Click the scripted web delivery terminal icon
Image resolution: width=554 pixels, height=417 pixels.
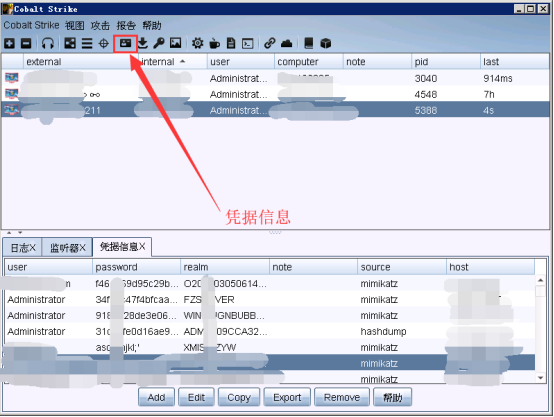[248, 43]
